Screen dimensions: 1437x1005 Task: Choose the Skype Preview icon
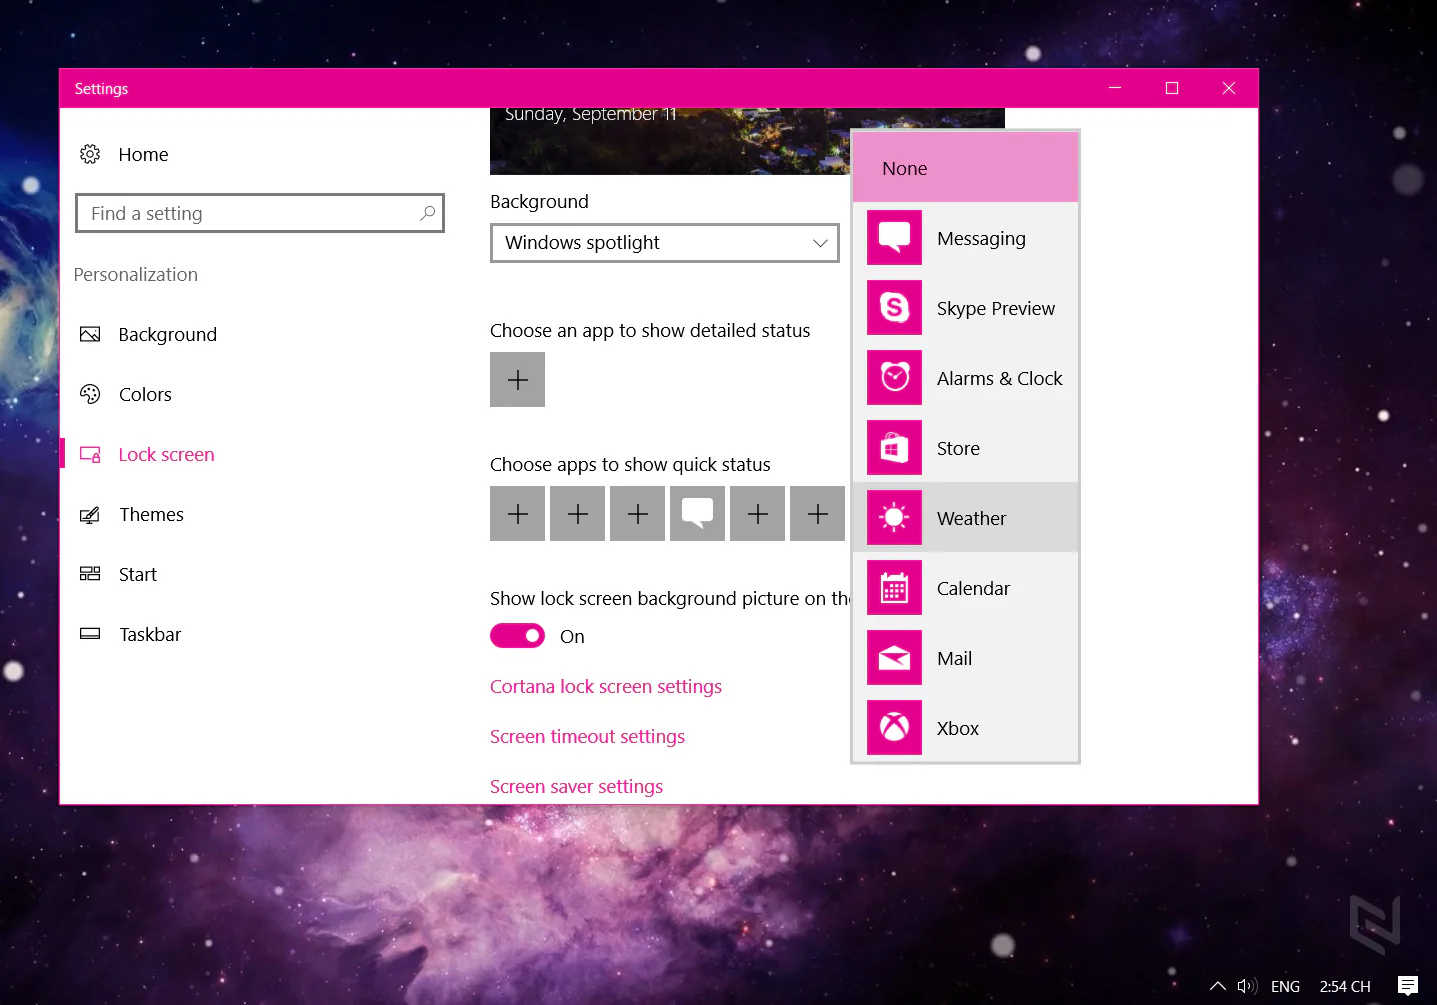894,308
